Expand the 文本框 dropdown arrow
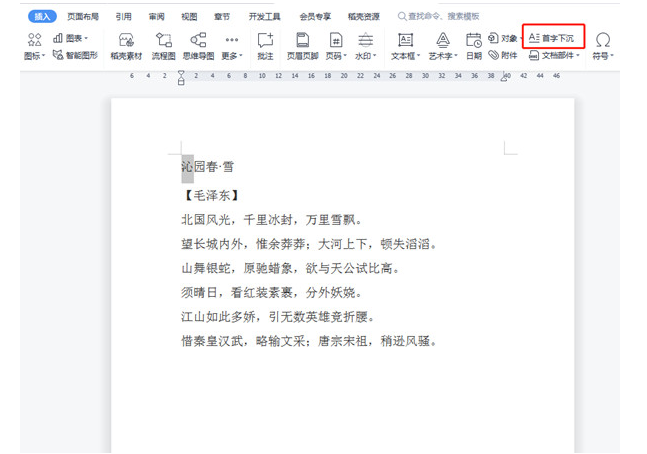The image size is (647, 454). pos(418,55)
